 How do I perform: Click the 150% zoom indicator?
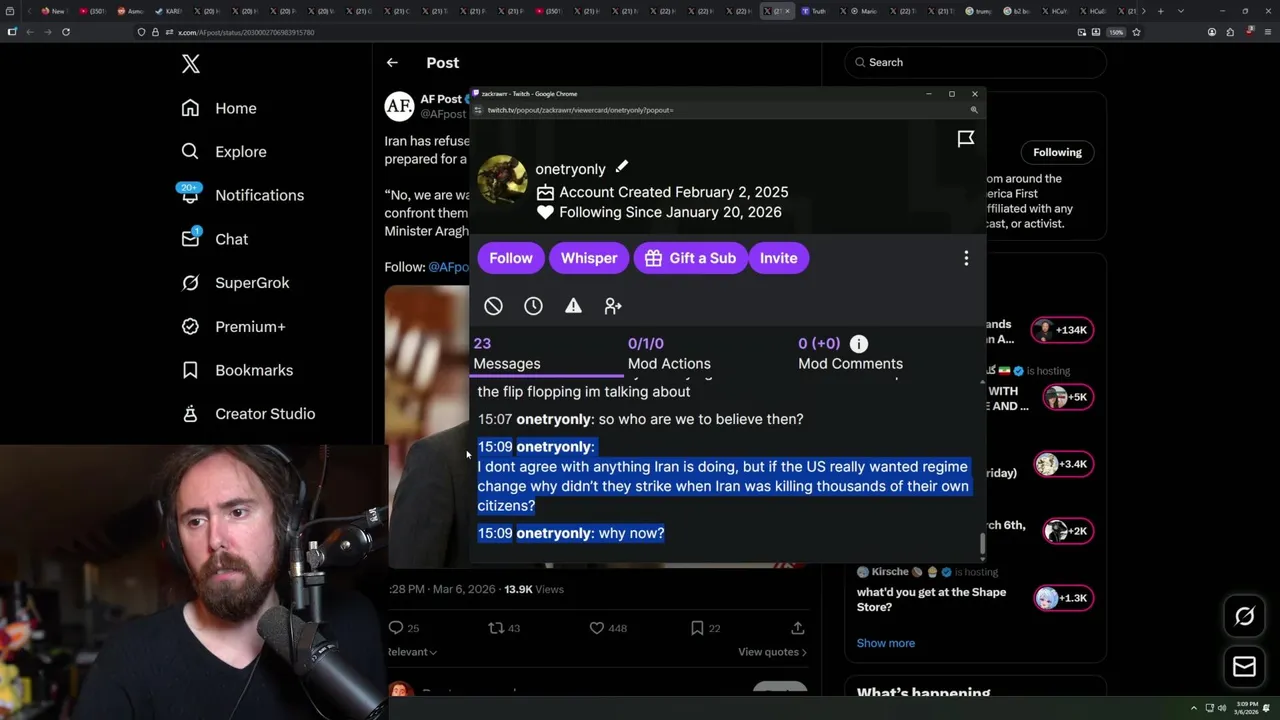1116,32
